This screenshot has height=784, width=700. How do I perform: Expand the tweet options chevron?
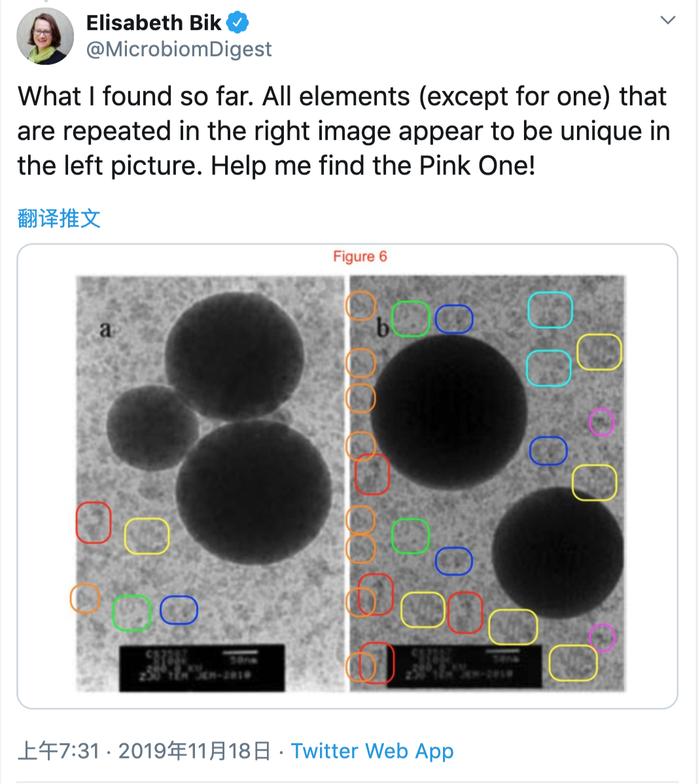[x=668, y=20]
